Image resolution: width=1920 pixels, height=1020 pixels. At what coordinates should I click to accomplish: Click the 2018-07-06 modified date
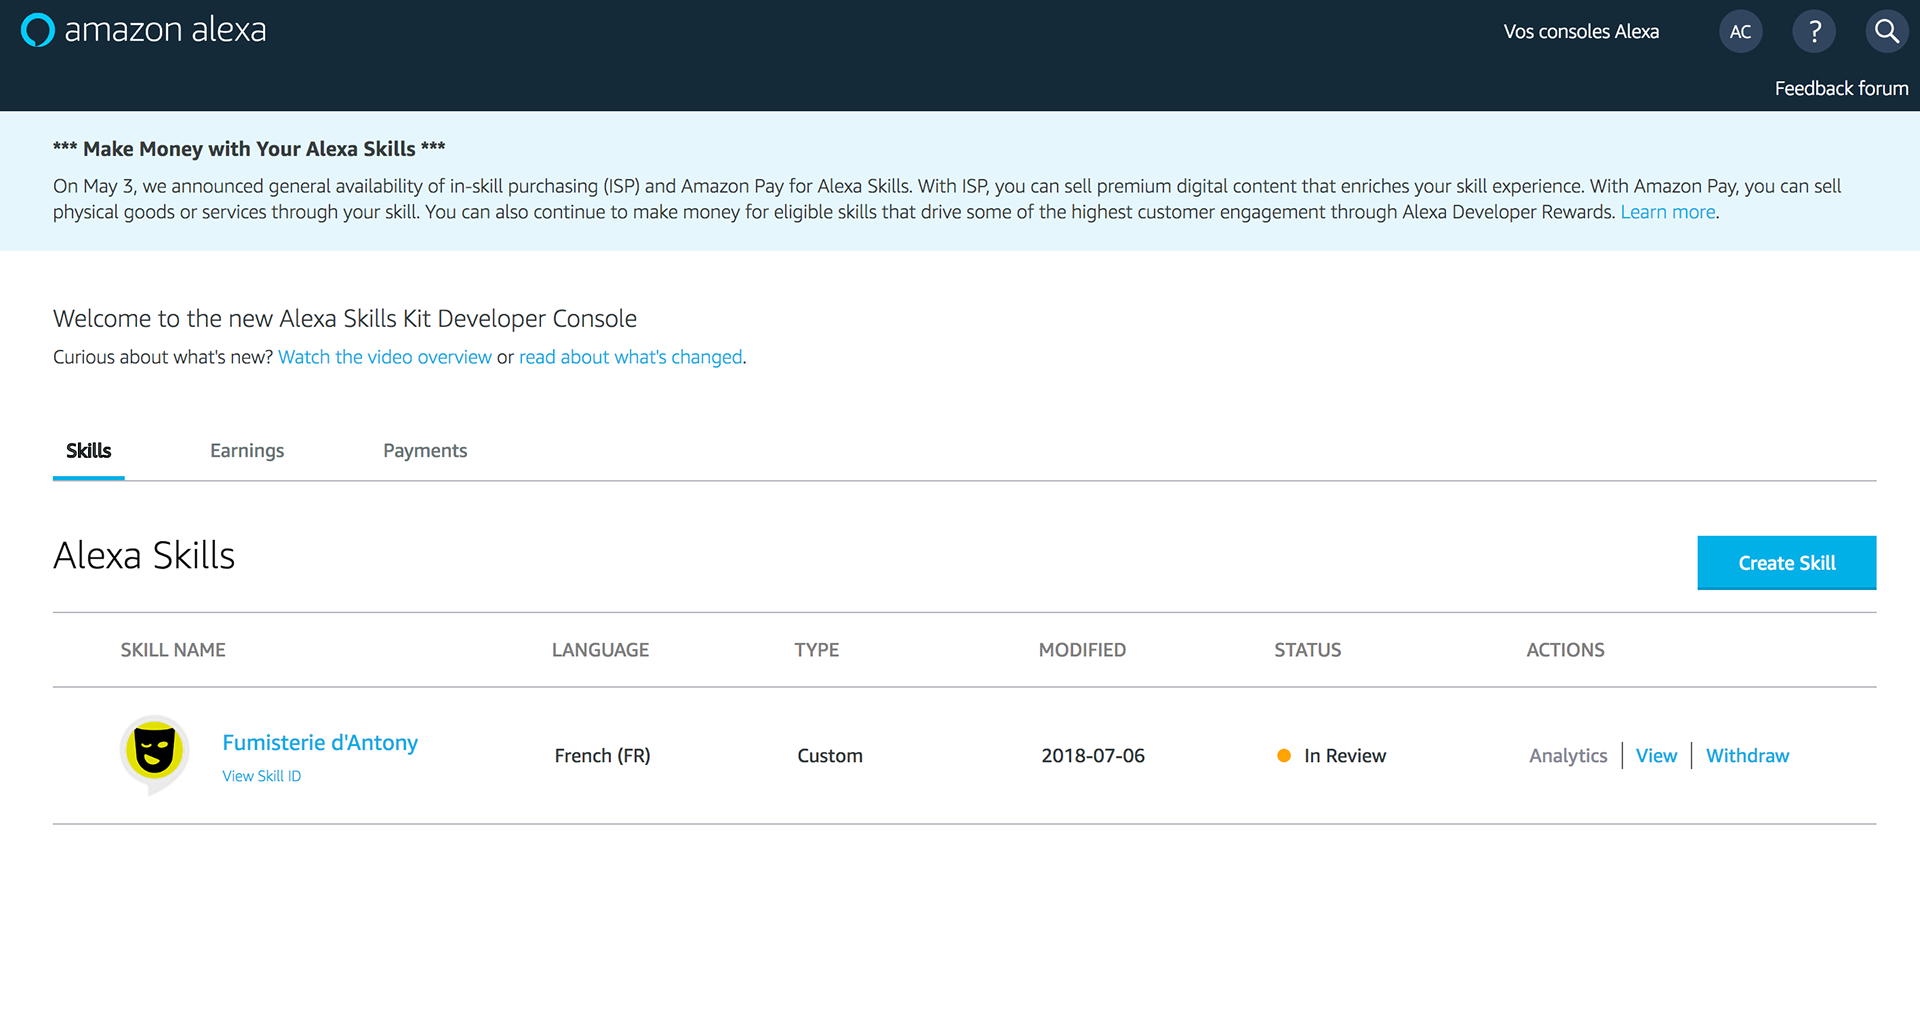click(1093, 756)
